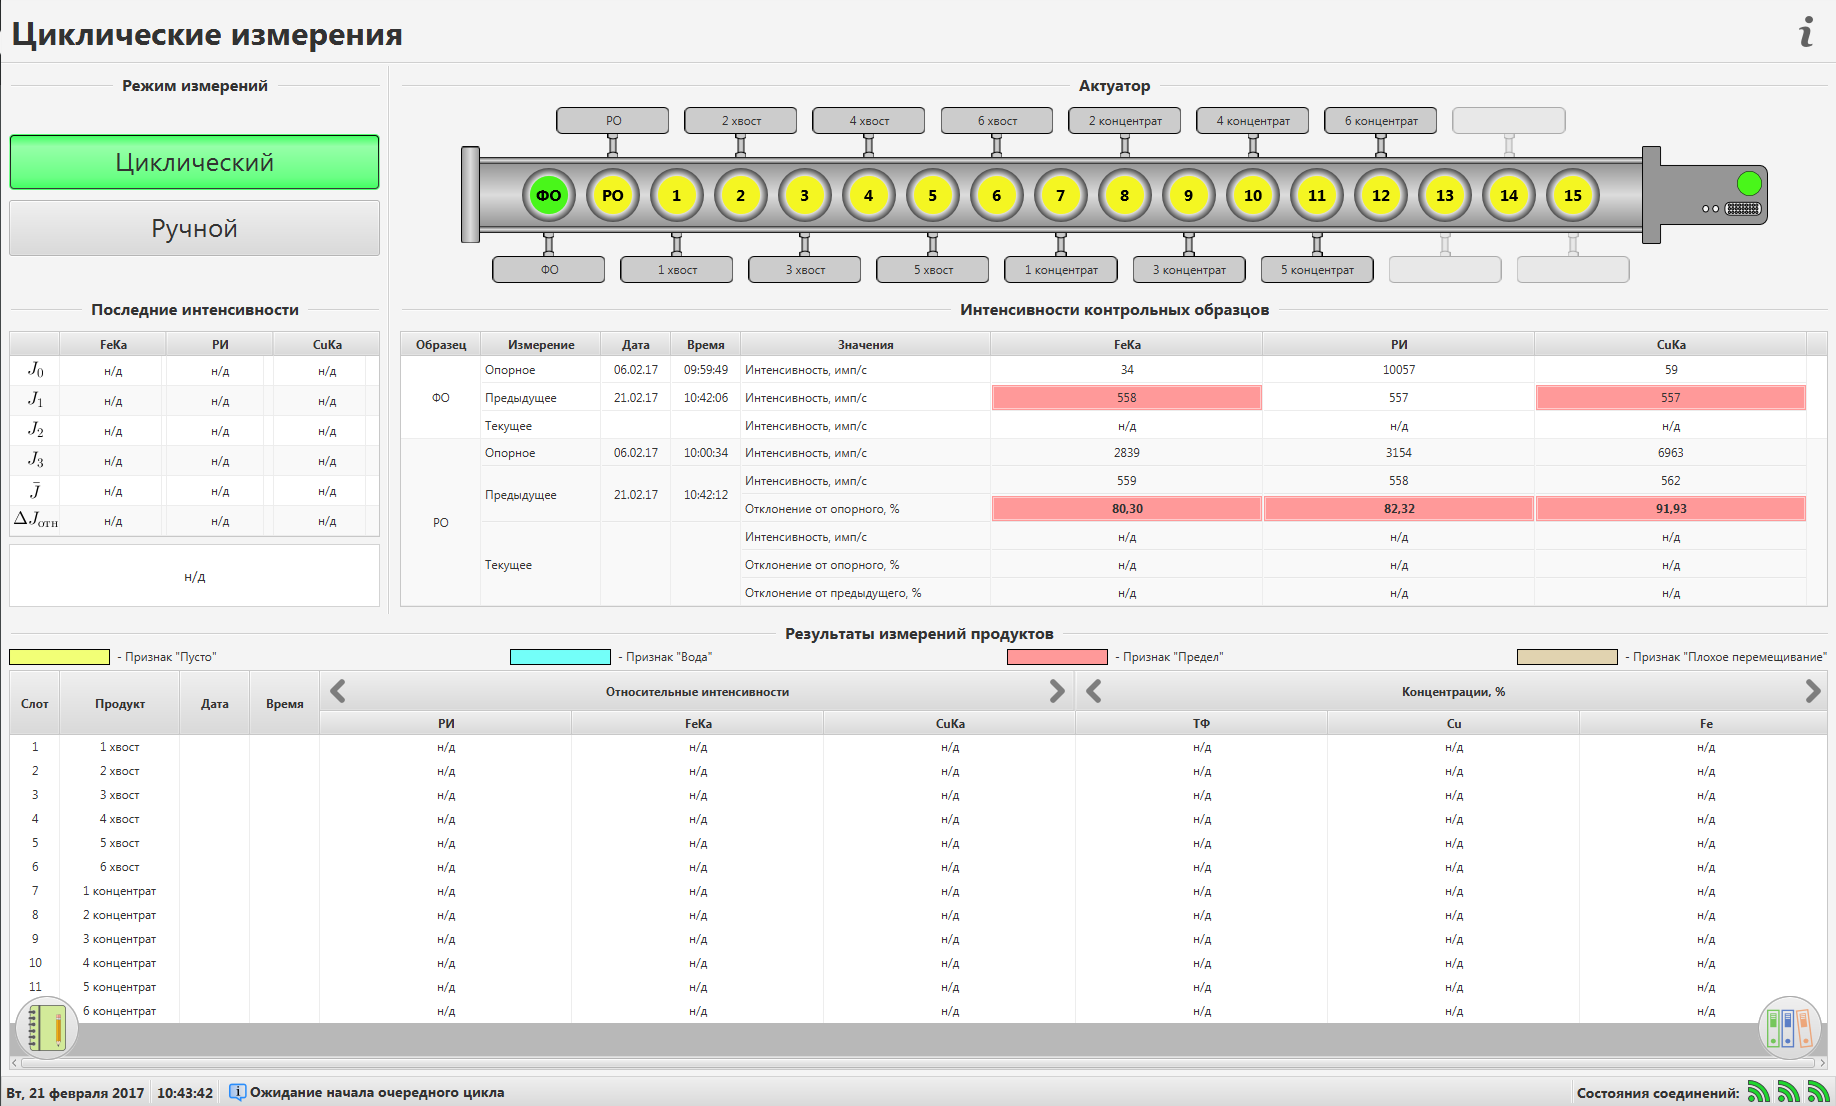Click the horizontal scrollbar under results table

[918, 1063]
